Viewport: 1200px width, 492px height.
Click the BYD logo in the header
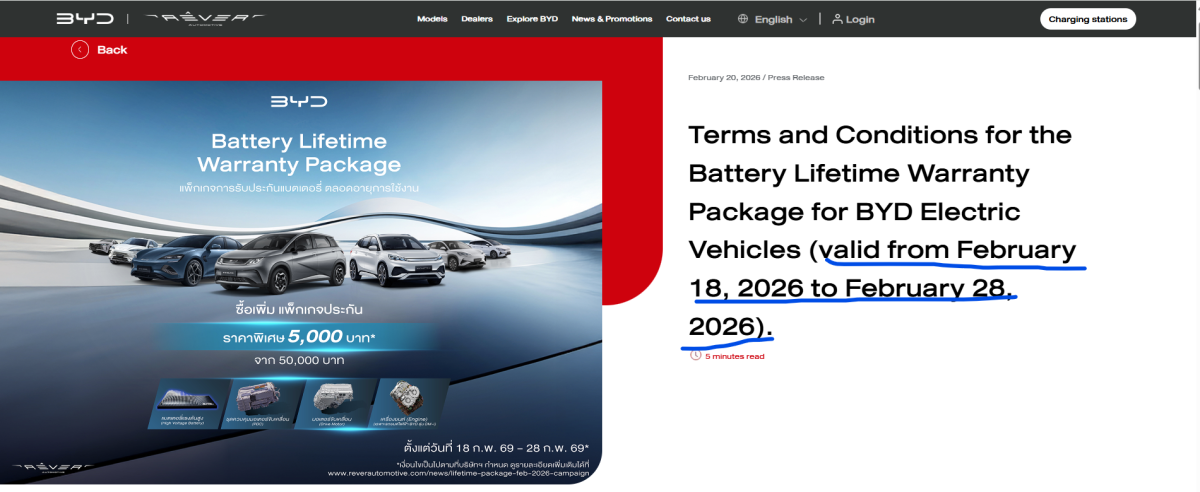84,19
